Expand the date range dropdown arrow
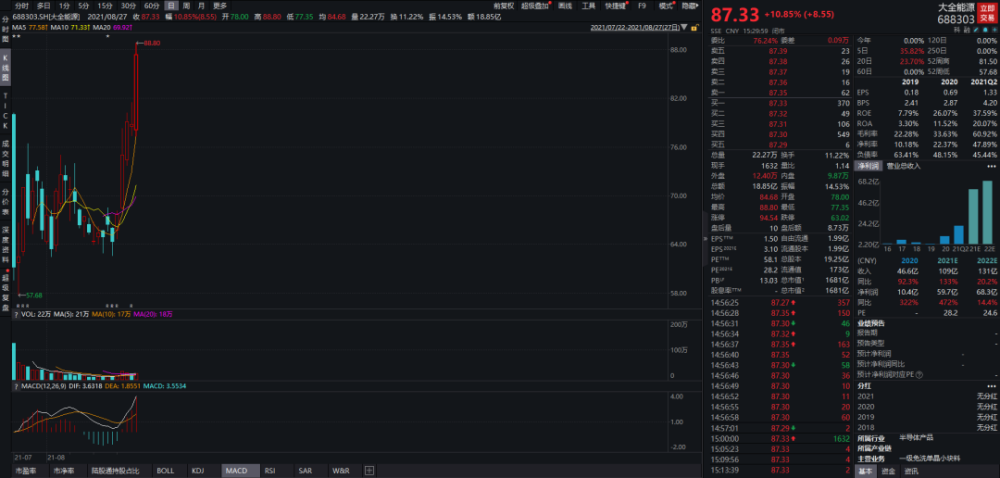 pyautogui.click(x=684, y=28)
